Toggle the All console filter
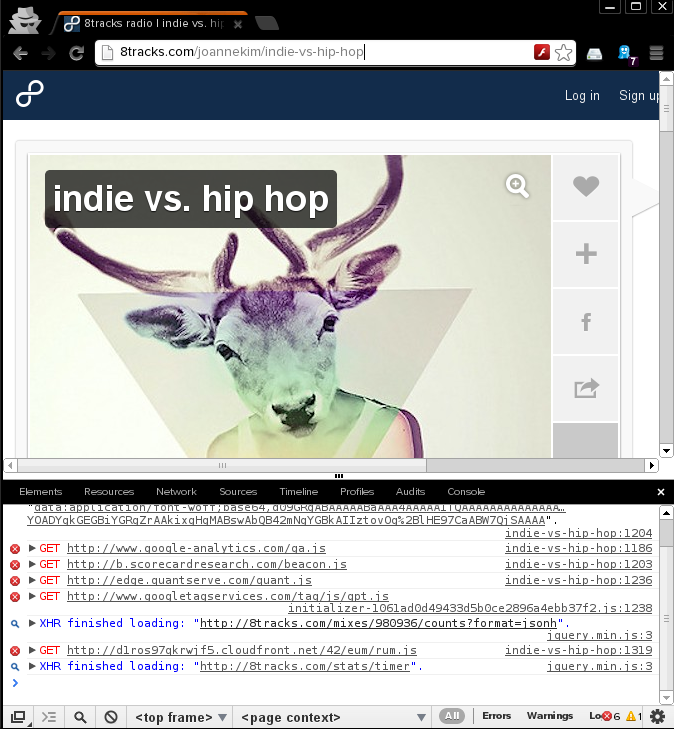674x729 pixels. coord(453,716)
